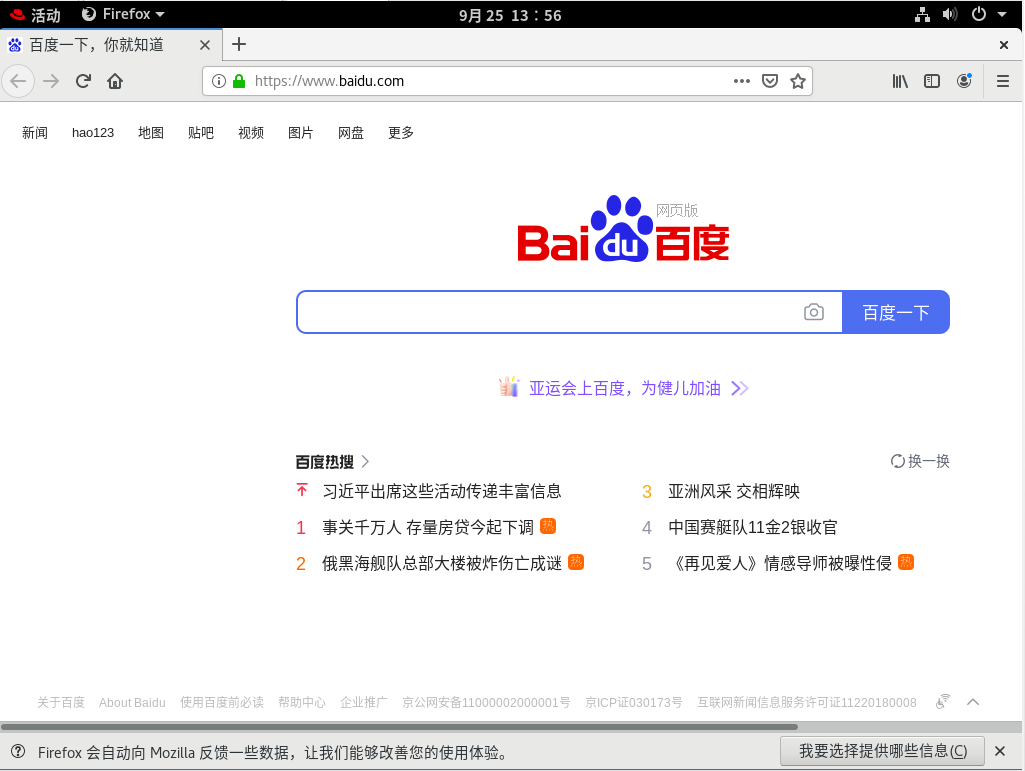Open hot search 中国赛艇队11金2银收官

[753, 527]
